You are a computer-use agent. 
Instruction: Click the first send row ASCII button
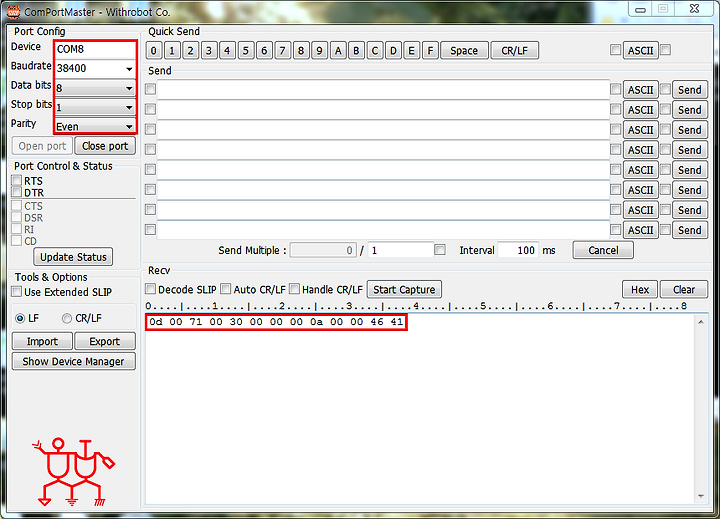coord(641,90)
